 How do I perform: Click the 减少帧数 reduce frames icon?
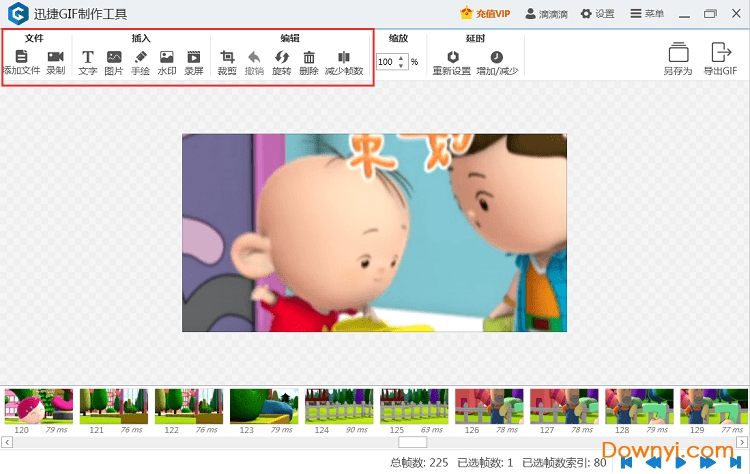point(344,58)
